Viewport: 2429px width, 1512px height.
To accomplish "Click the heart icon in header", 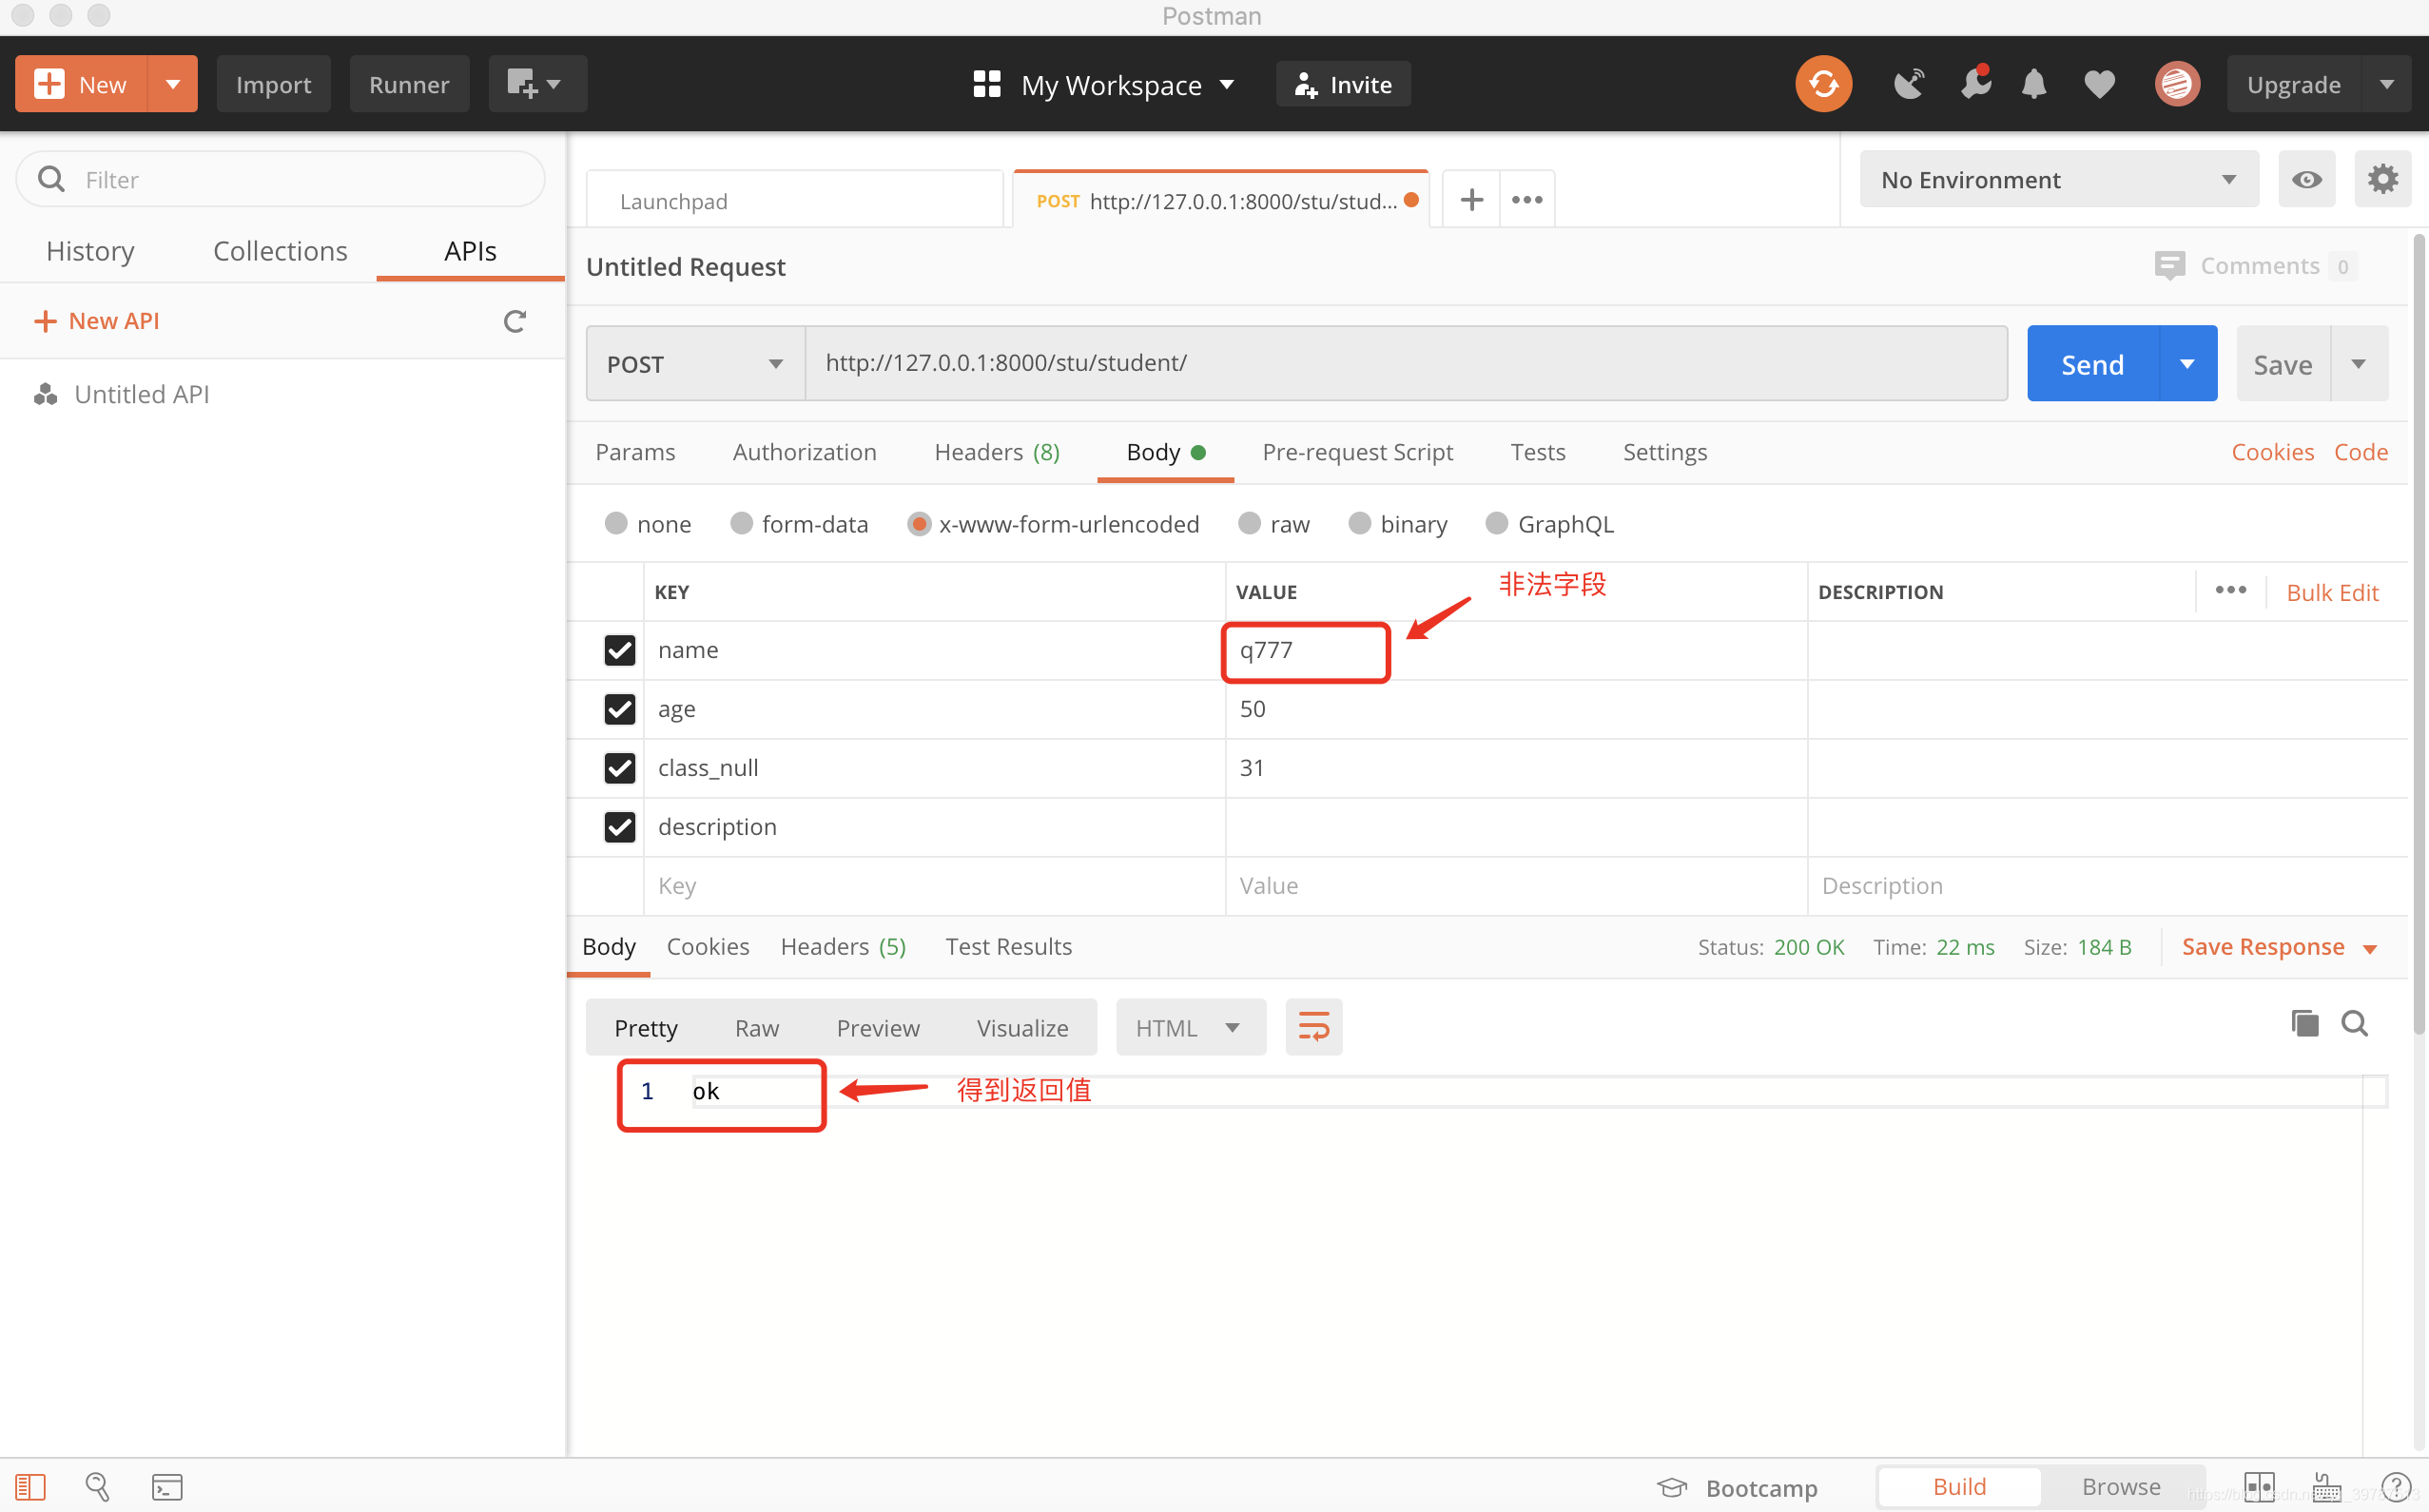I will (x=2099, y=84).
